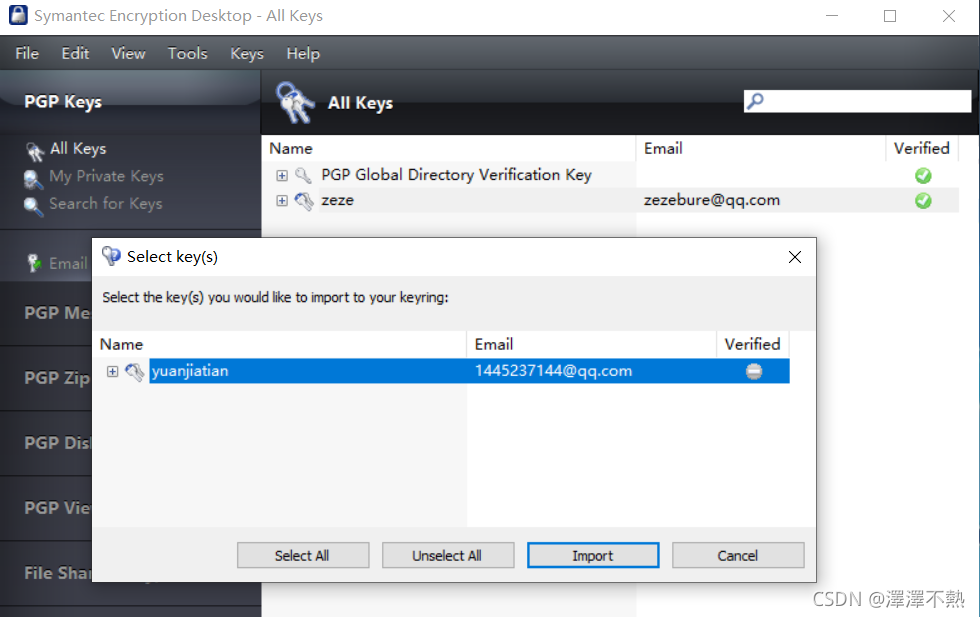980x617 pixels.
Task: Sort dialog list by Verified column
Action: click(752, 344)
